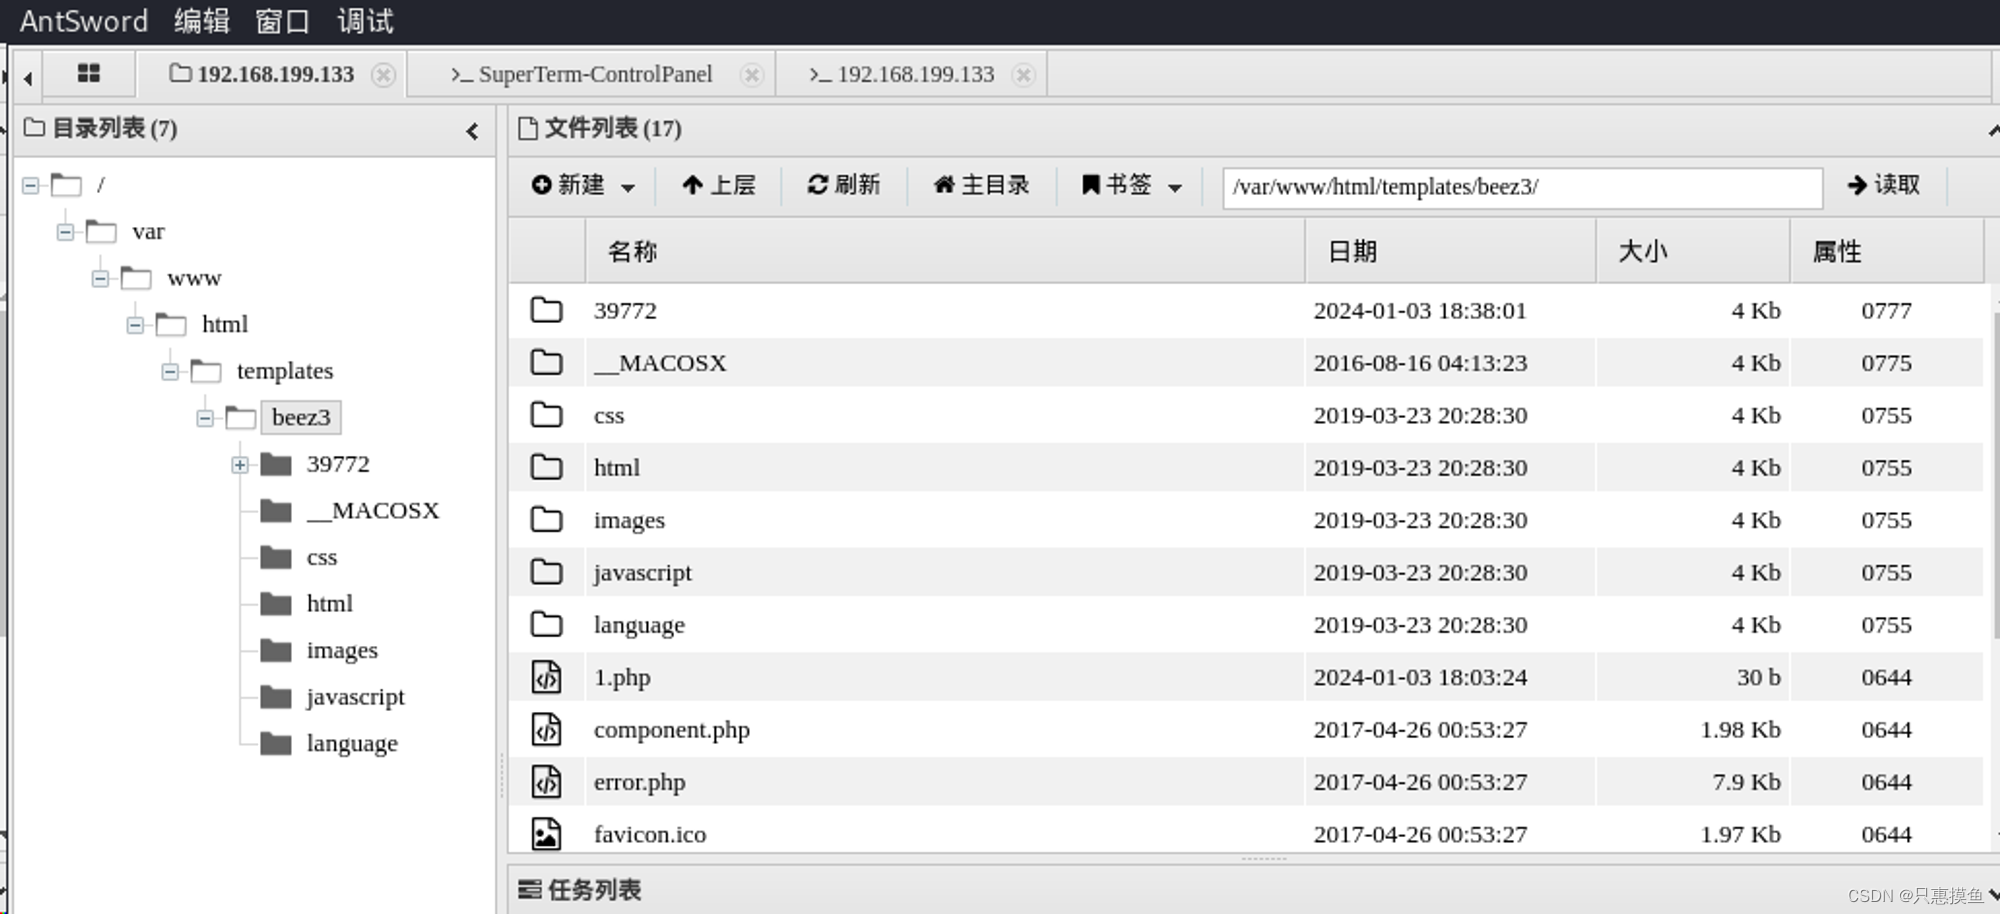The width and height of the screenshot is (2000, 914).
Task: Select the component.php file name
Action: tap(672, 730)
